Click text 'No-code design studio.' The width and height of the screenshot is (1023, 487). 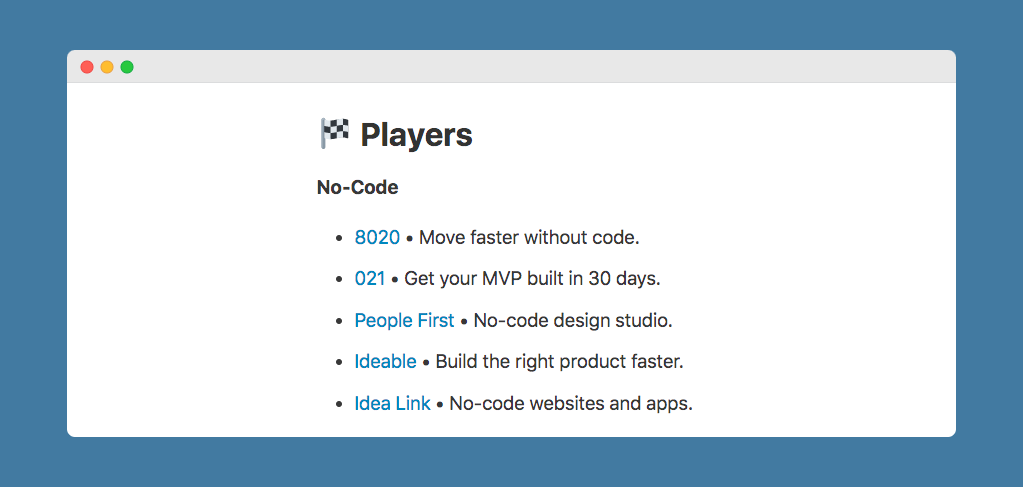pos(573,321)
